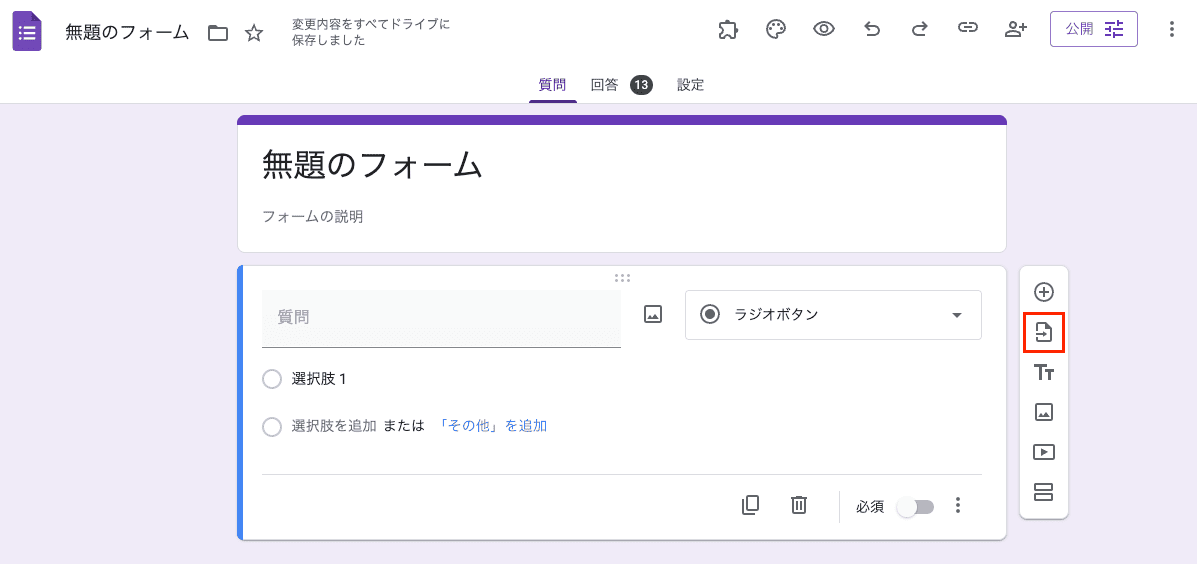Open the theme customization palette icon
This screenshot has width=1197, height=564.
pos(776,29)
